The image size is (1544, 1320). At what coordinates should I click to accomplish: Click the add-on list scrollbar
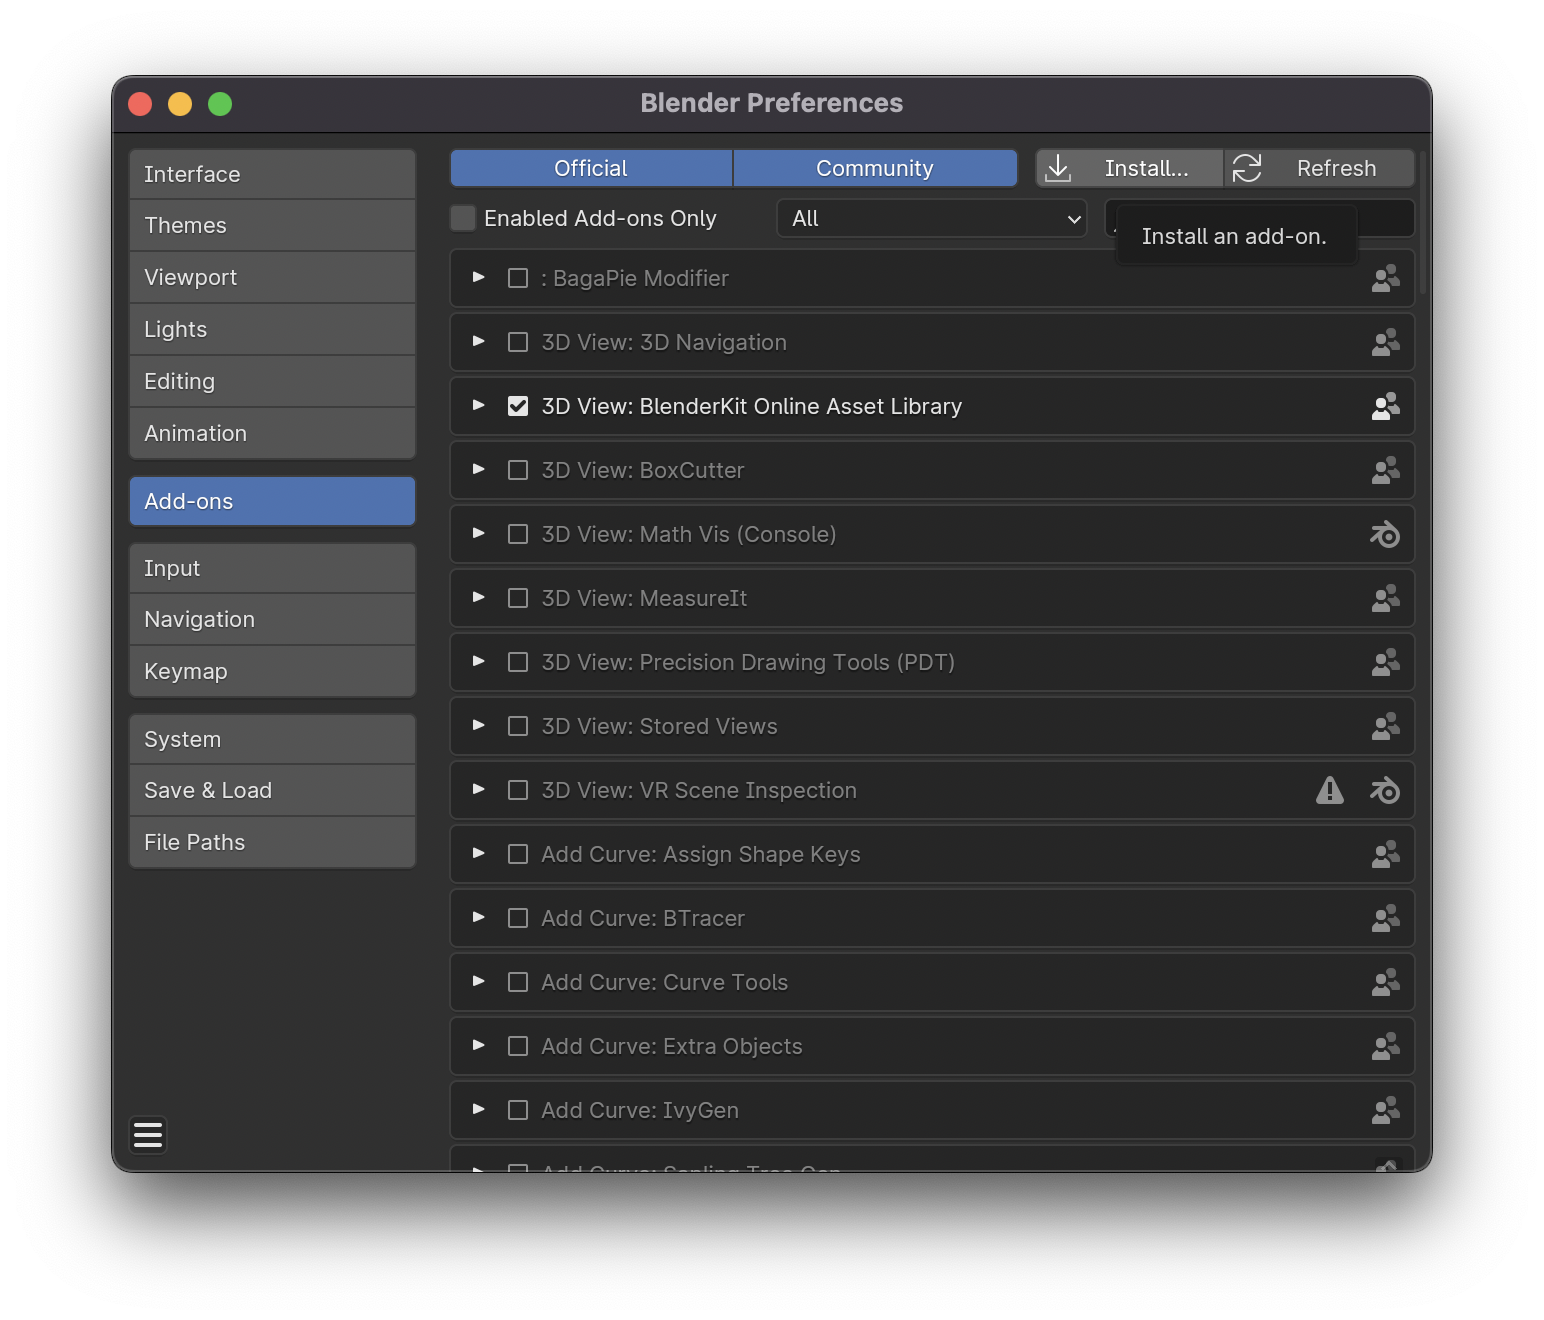[x=1422, y=222]
